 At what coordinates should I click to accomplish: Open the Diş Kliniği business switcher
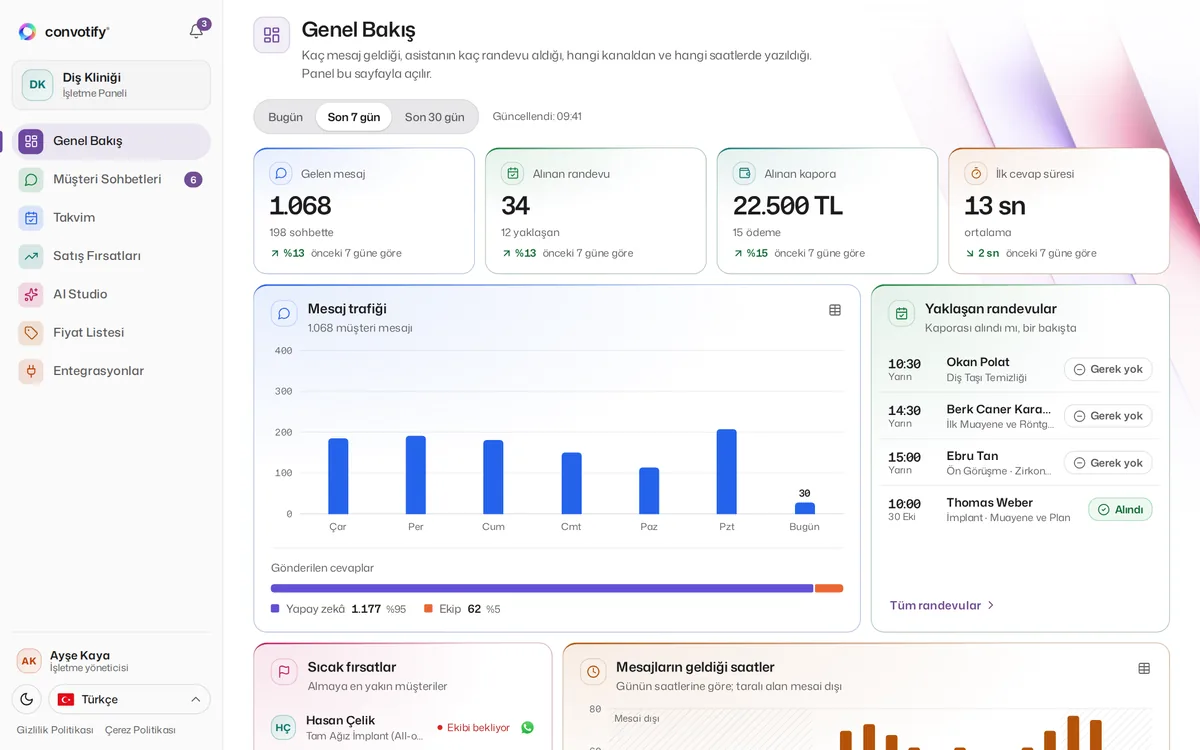111,85
